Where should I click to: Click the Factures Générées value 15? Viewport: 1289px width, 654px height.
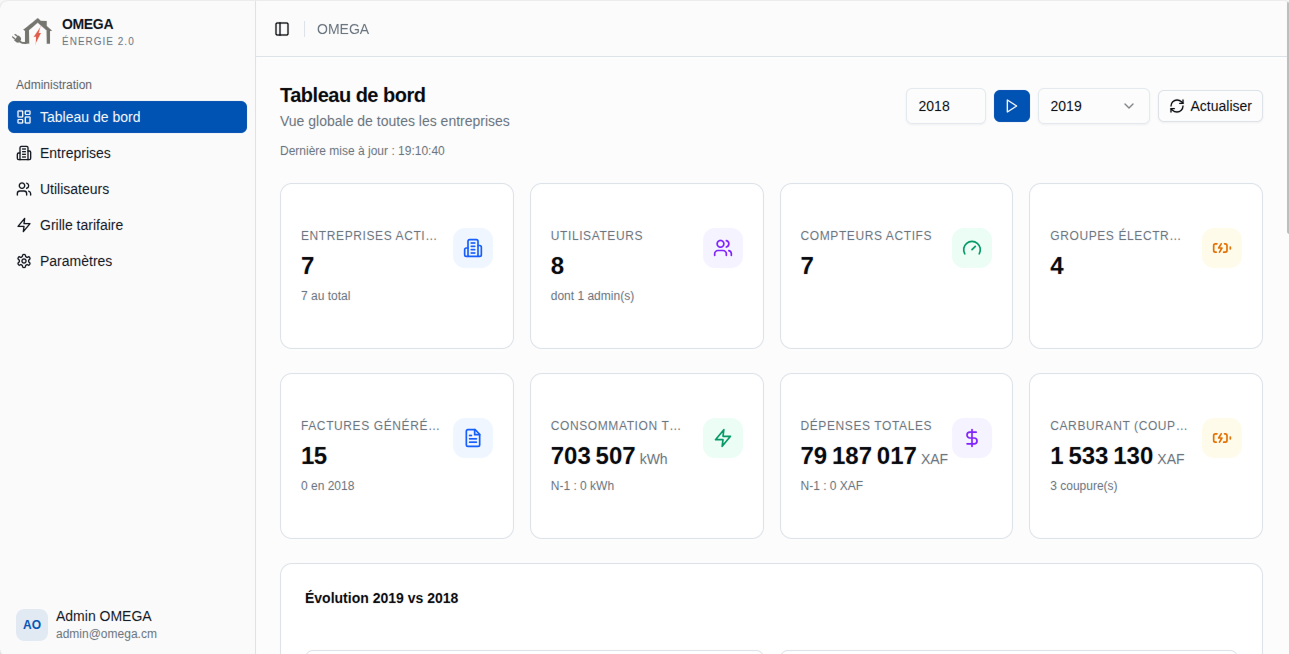click(314, 456)
